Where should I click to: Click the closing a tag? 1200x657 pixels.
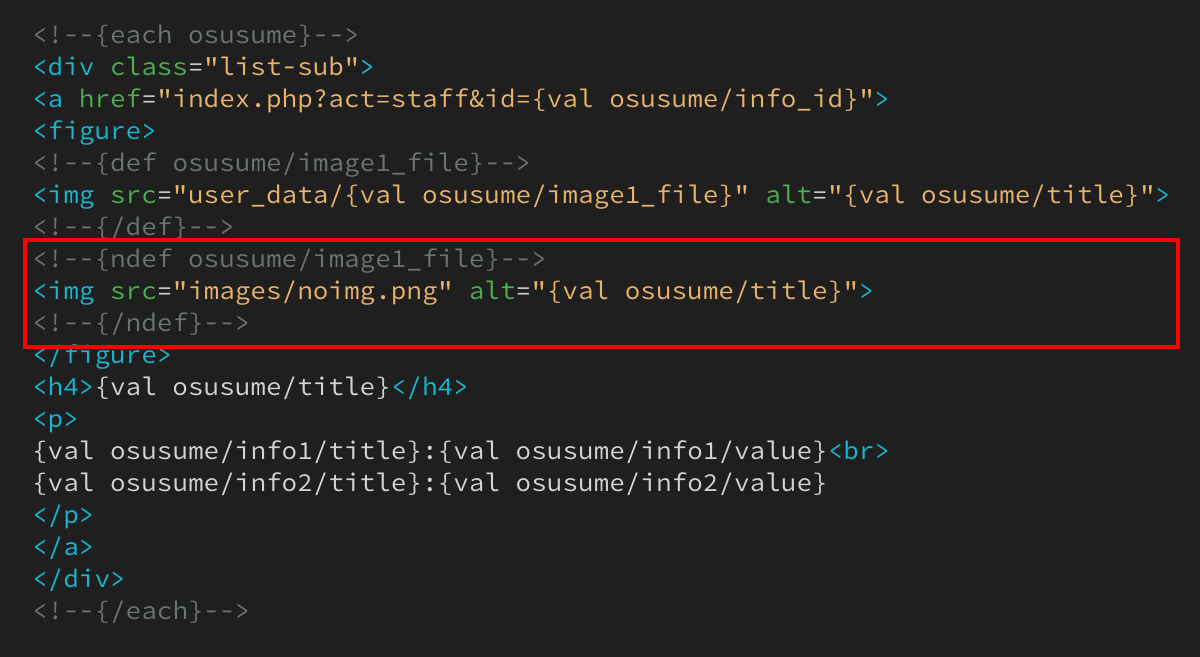[x=63, y=547]
